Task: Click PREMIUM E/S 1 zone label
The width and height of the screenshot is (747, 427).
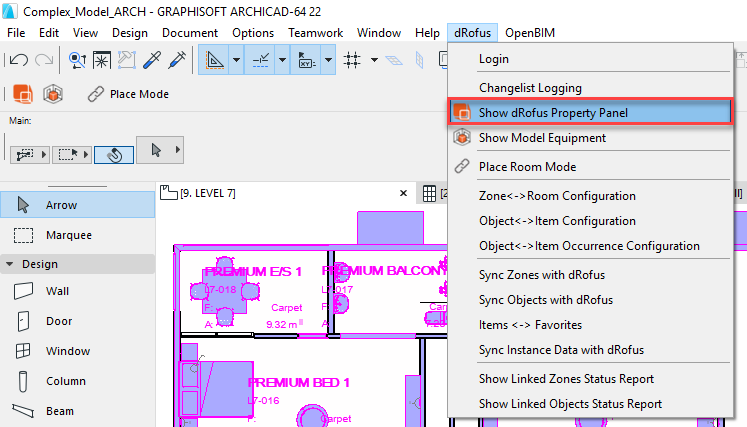Action: 253,272
